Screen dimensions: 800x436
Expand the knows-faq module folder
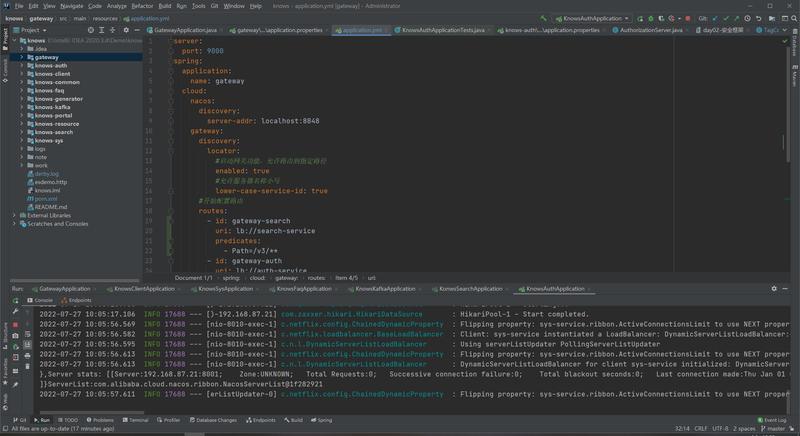coord(22,91)
